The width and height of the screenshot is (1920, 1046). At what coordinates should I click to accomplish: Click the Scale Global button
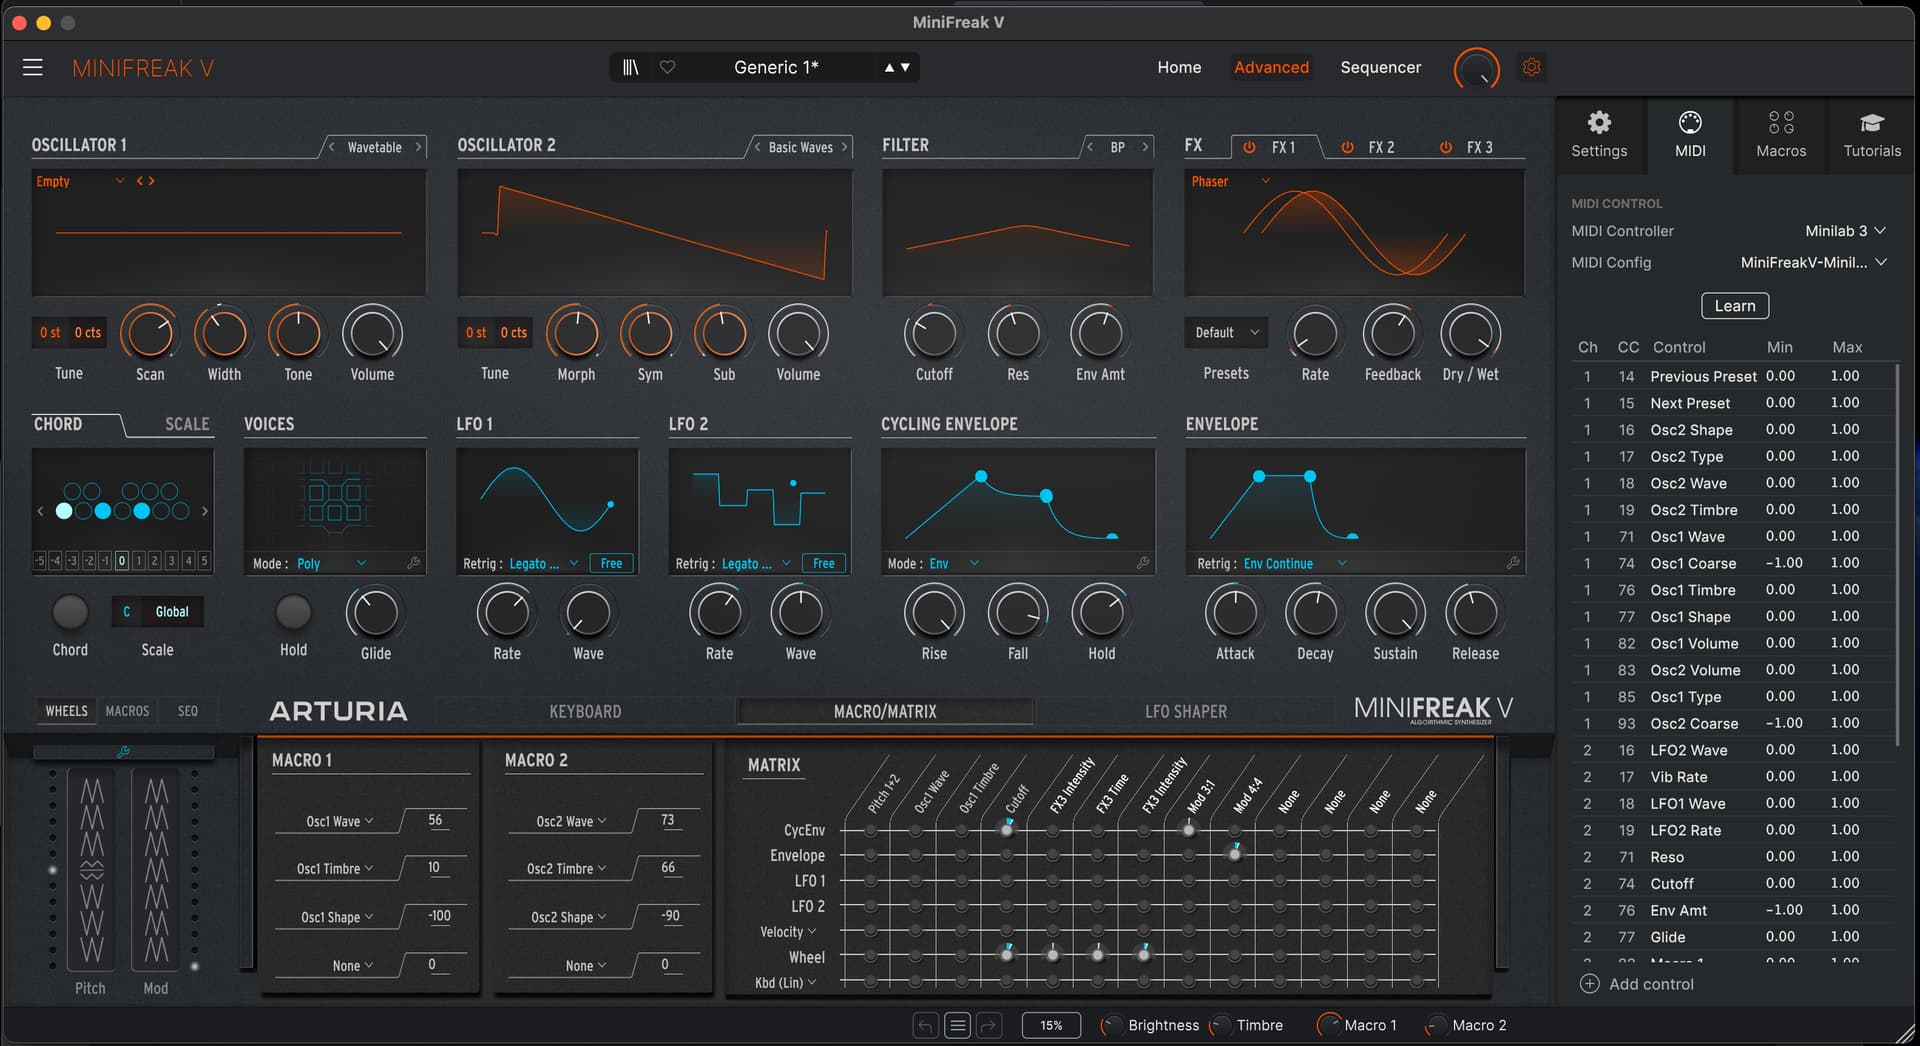[172, 612]
